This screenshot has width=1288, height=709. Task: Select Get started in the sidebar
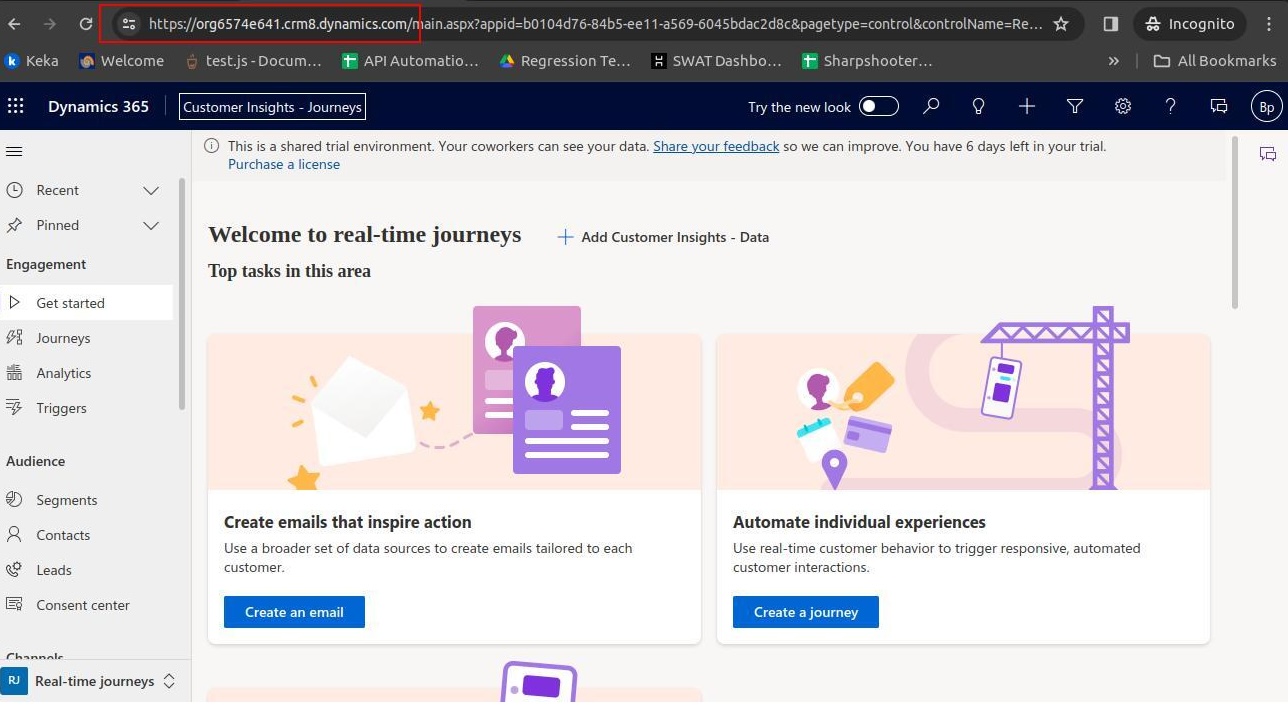point(87,303)
